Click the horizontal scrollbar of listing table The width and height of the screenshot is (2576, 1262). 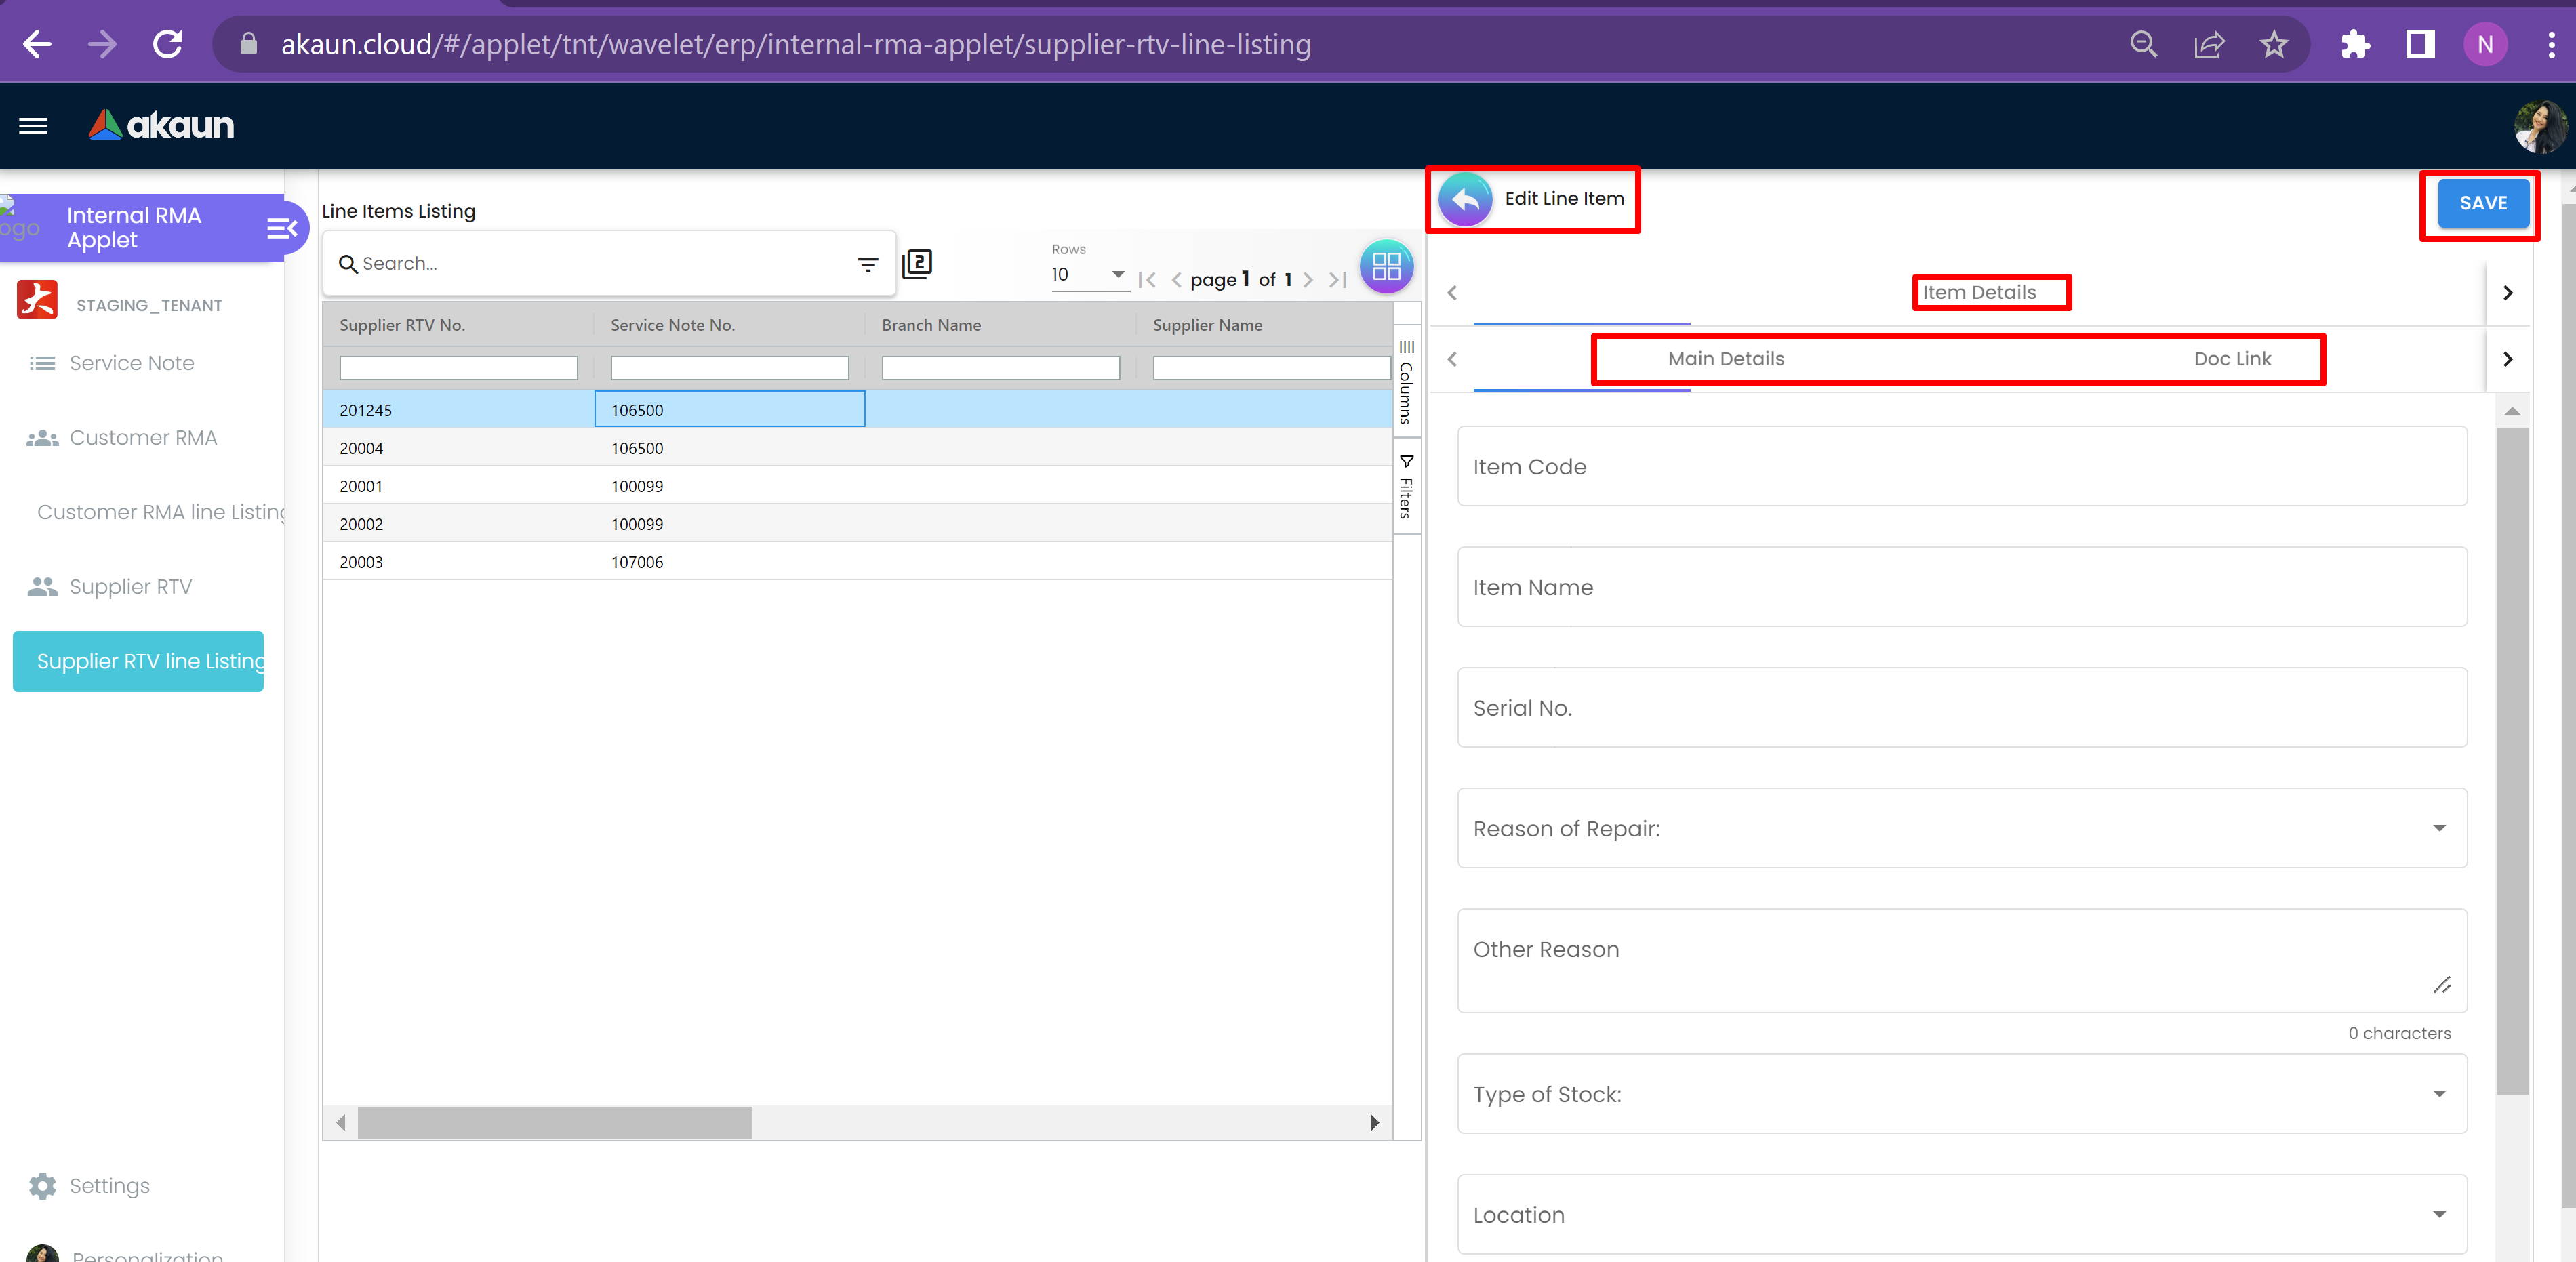click(555, 1122)
